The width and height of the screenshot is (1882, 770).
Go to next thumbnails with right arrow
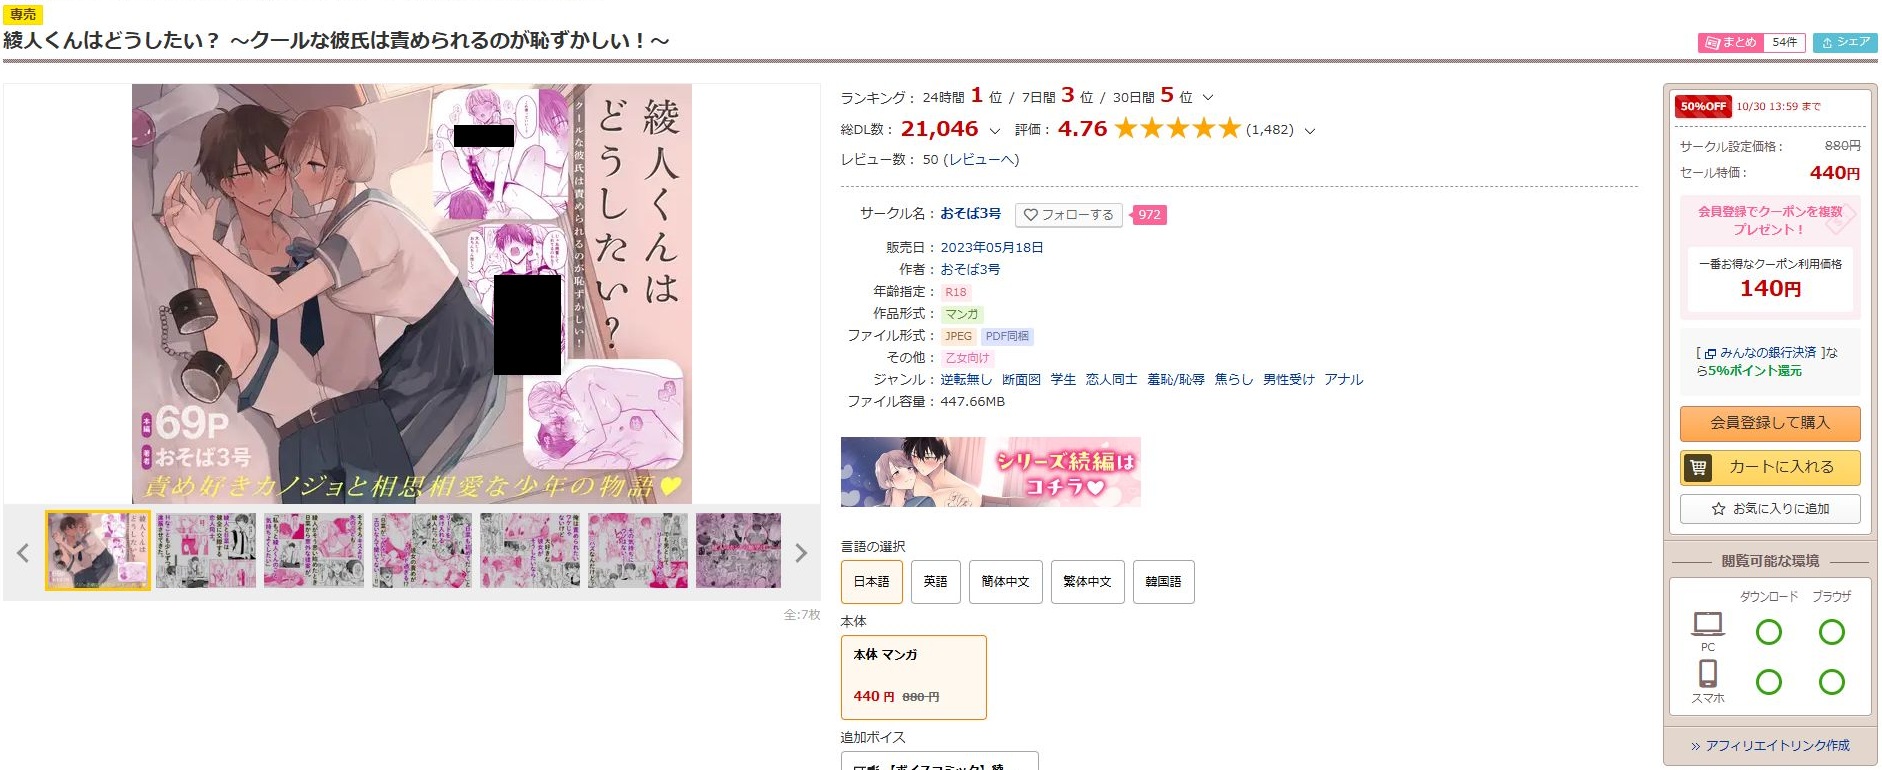(800, 553)
